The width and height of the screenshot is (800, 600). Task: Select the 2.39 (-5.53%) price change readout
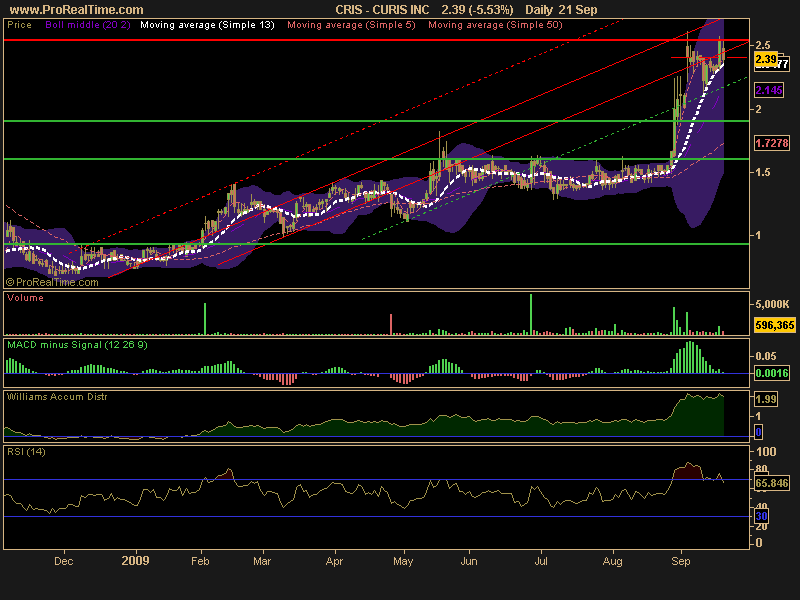coord(477,10)
